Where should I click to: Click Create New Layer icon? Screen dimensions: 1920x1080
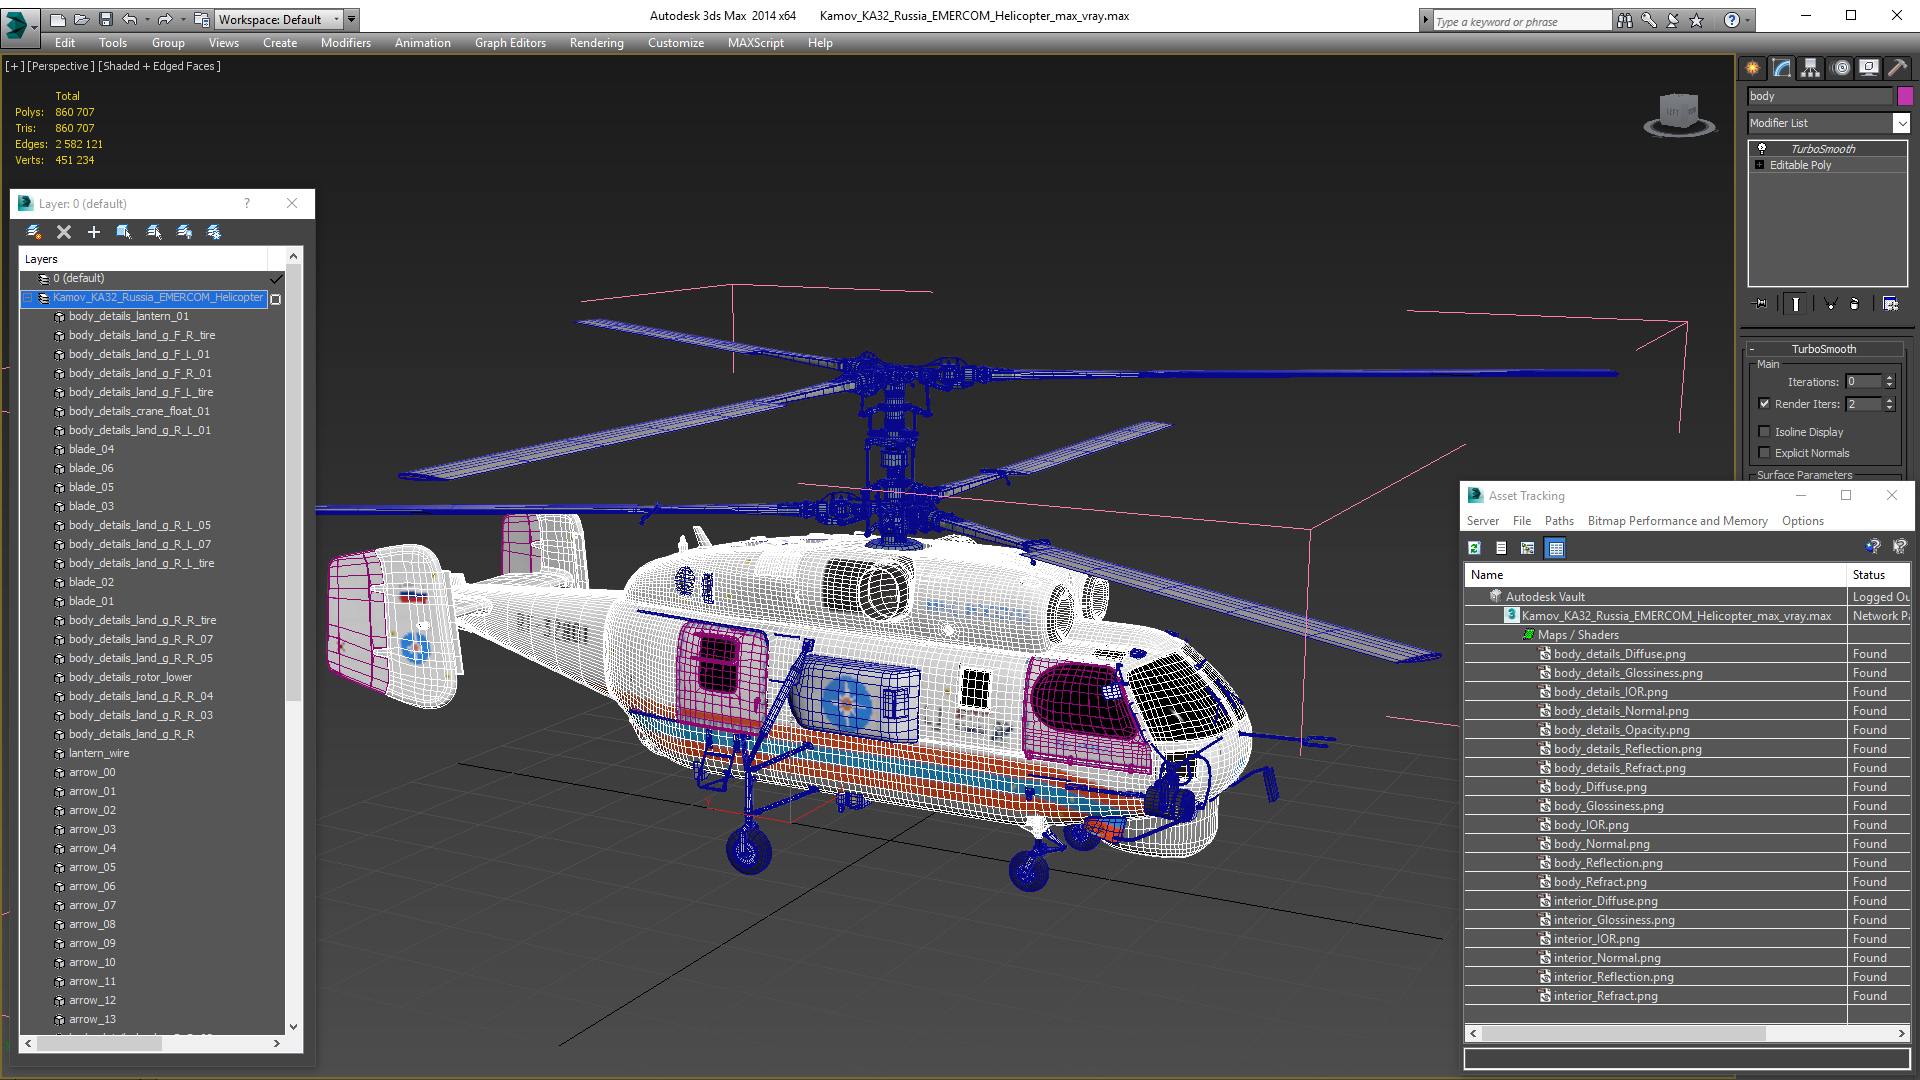pos(34,232)
